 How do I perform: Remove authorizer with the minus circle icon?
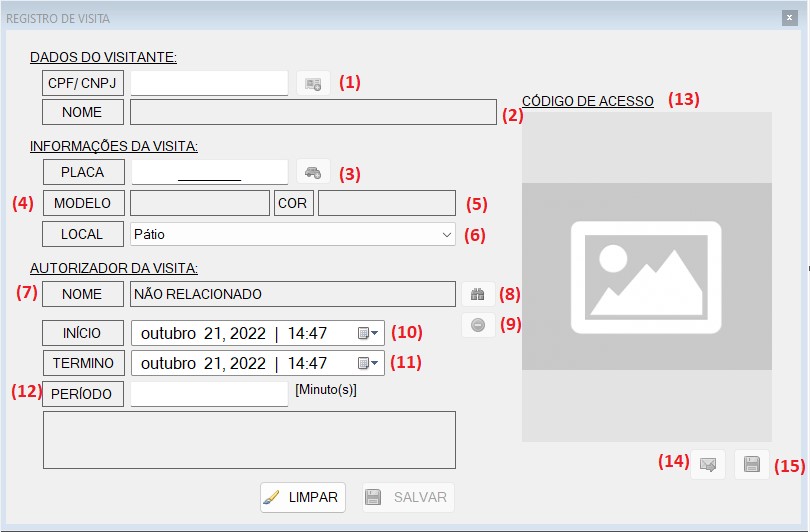[478, 325]
